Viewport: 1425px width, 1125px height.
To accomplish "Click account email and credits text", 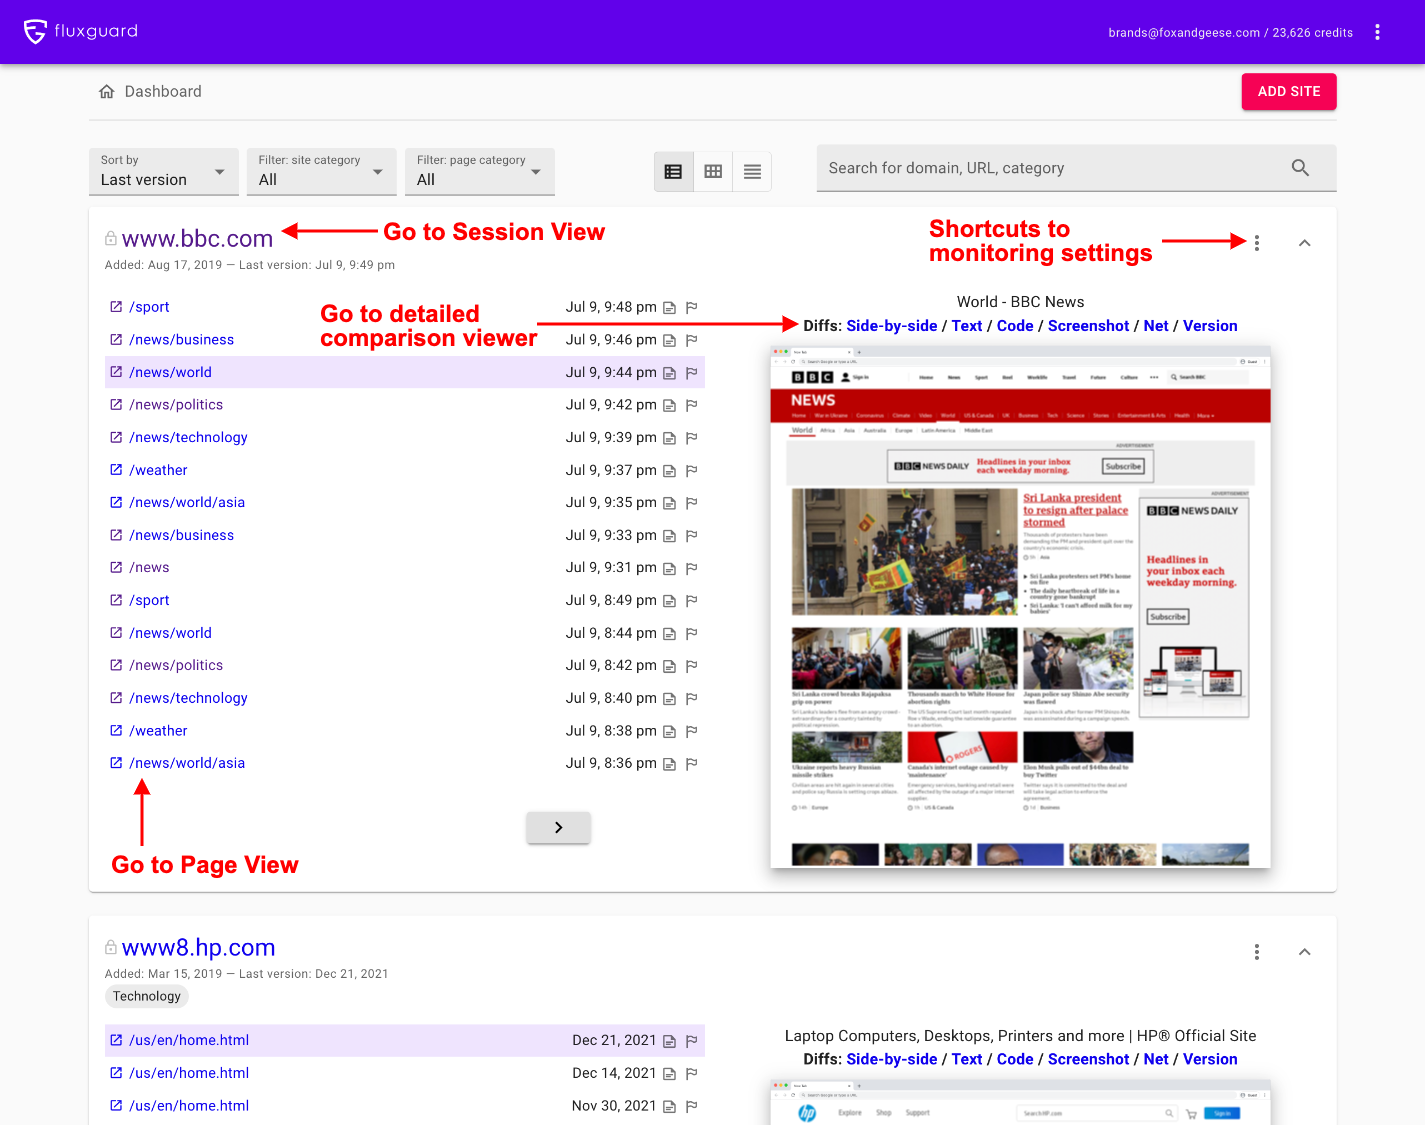I will click(x=1230, y=33).
